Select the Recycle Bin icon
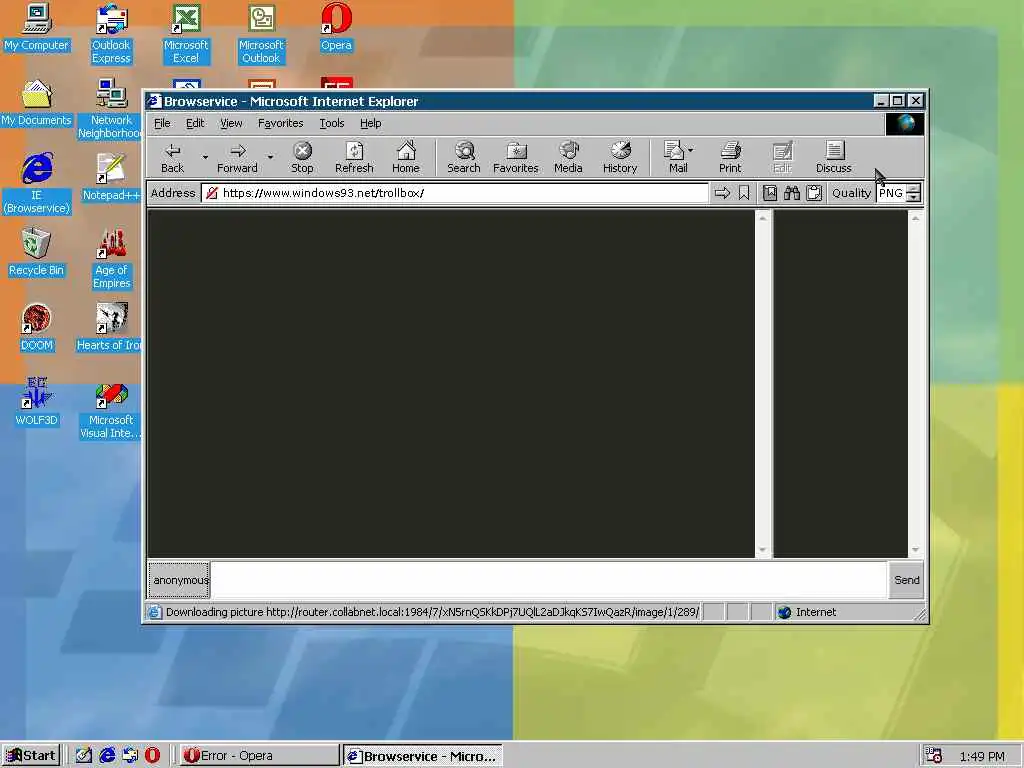 coord(37,253)
